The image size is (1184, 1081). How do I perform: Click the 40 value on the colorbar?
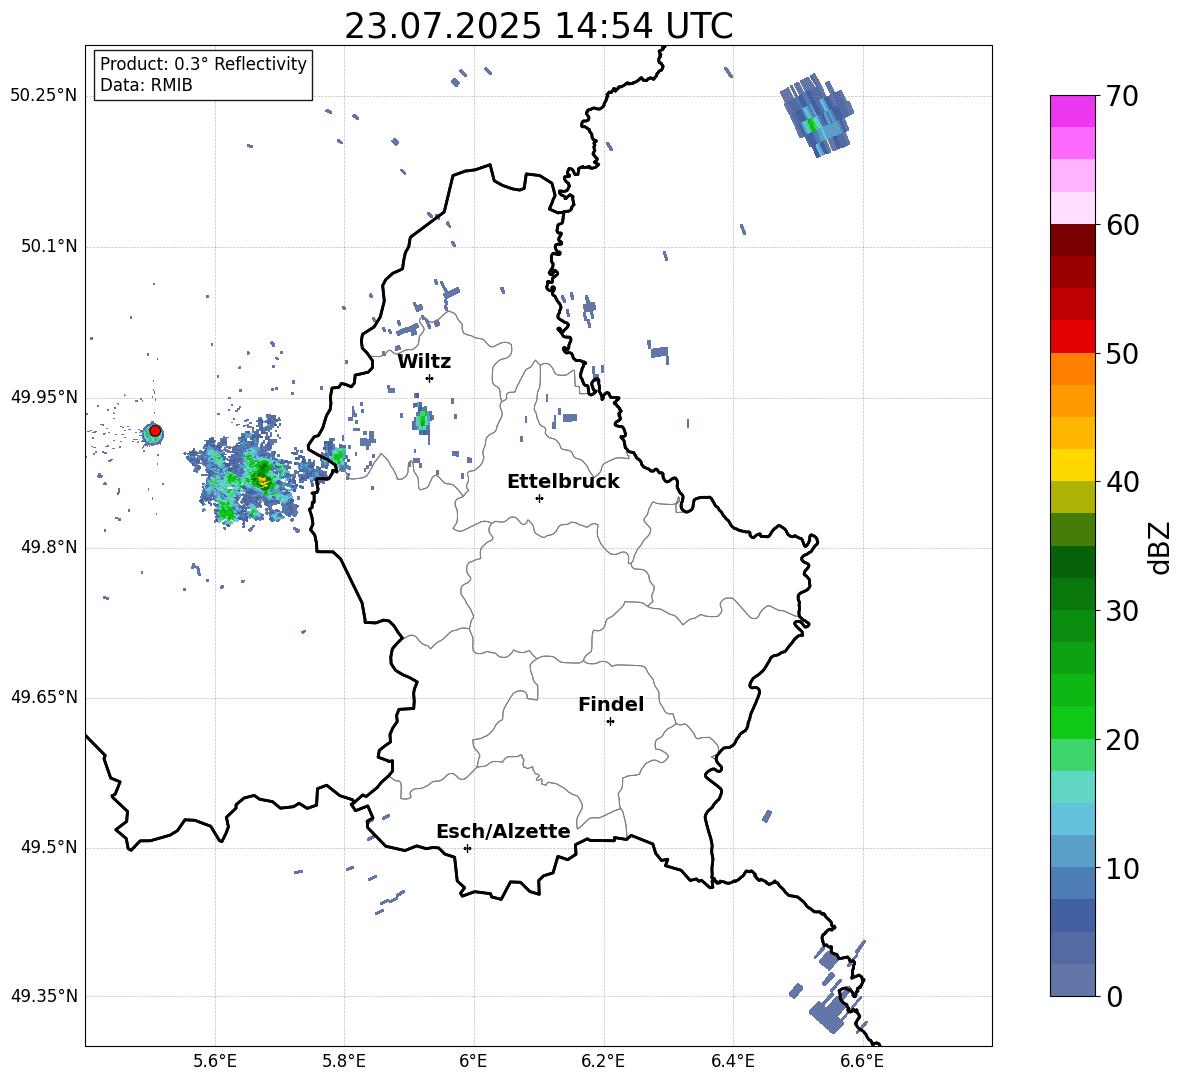pos(1122,482)
